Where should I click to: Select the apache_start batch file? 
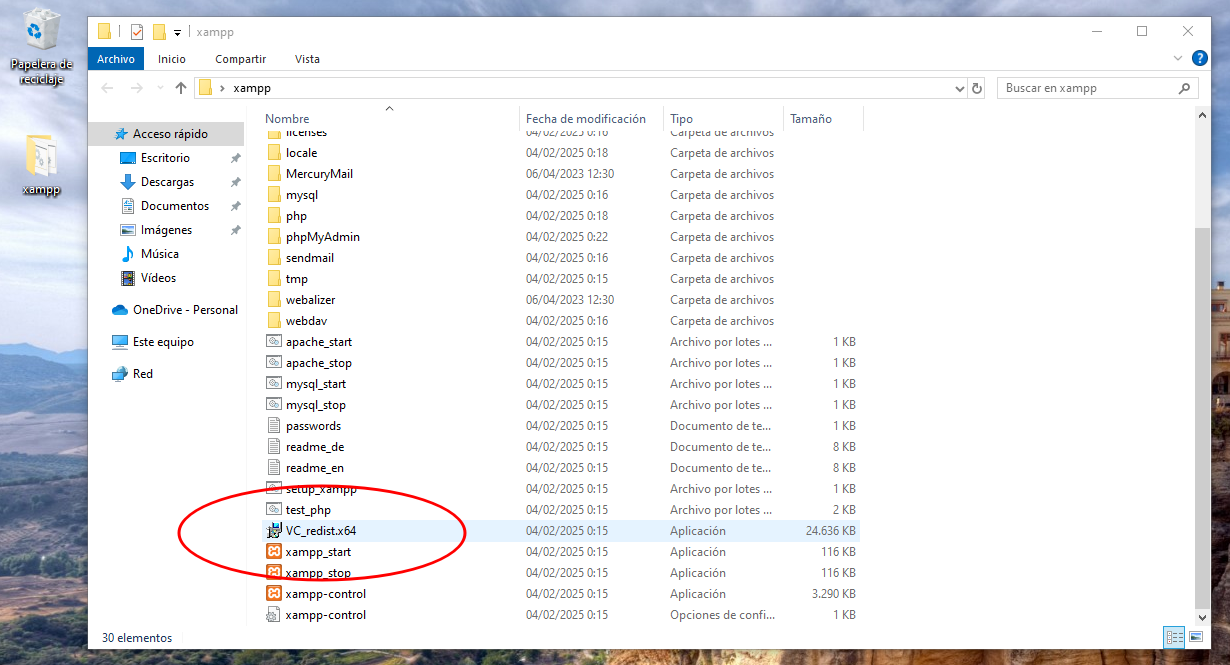click(318, 342)
